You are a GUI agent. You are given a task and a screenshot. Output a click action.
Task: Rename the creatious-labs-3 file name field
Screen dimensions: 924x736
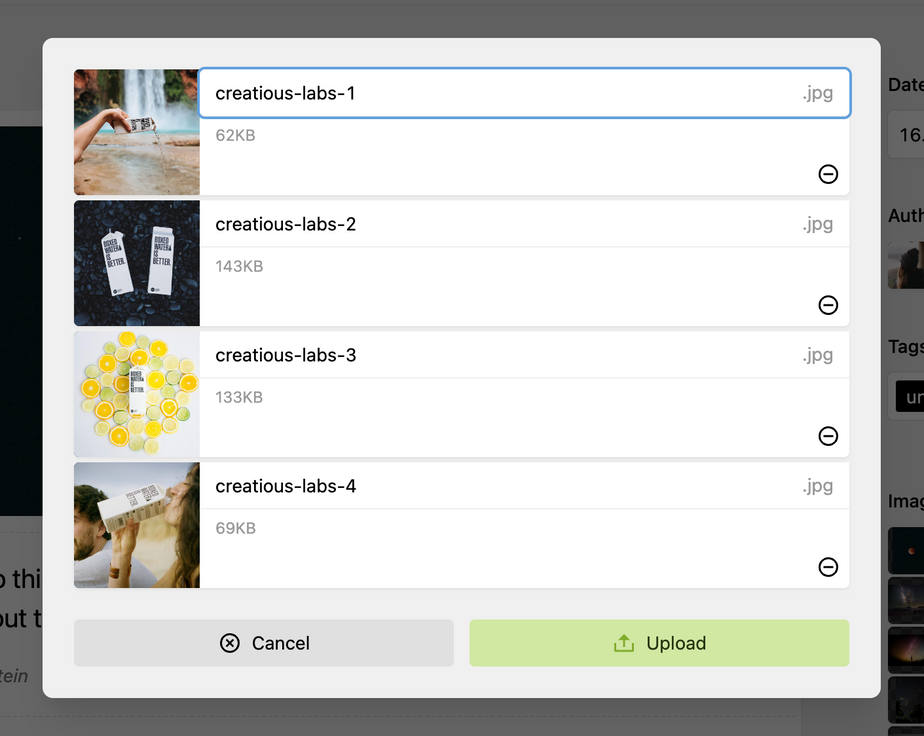pos(500,355)
